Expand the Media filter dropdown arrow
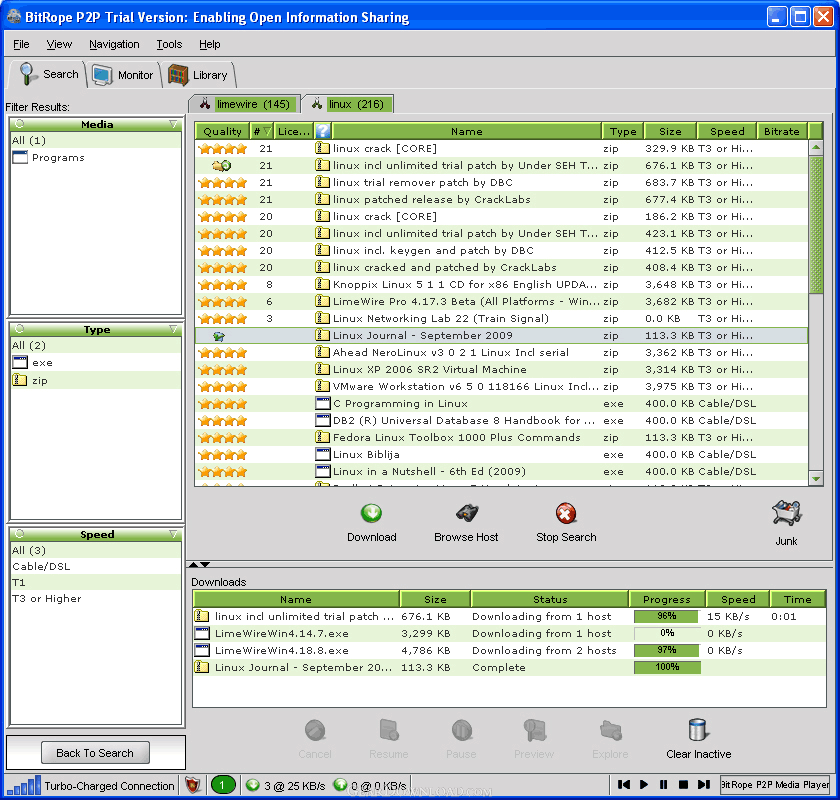 (174, 124)
